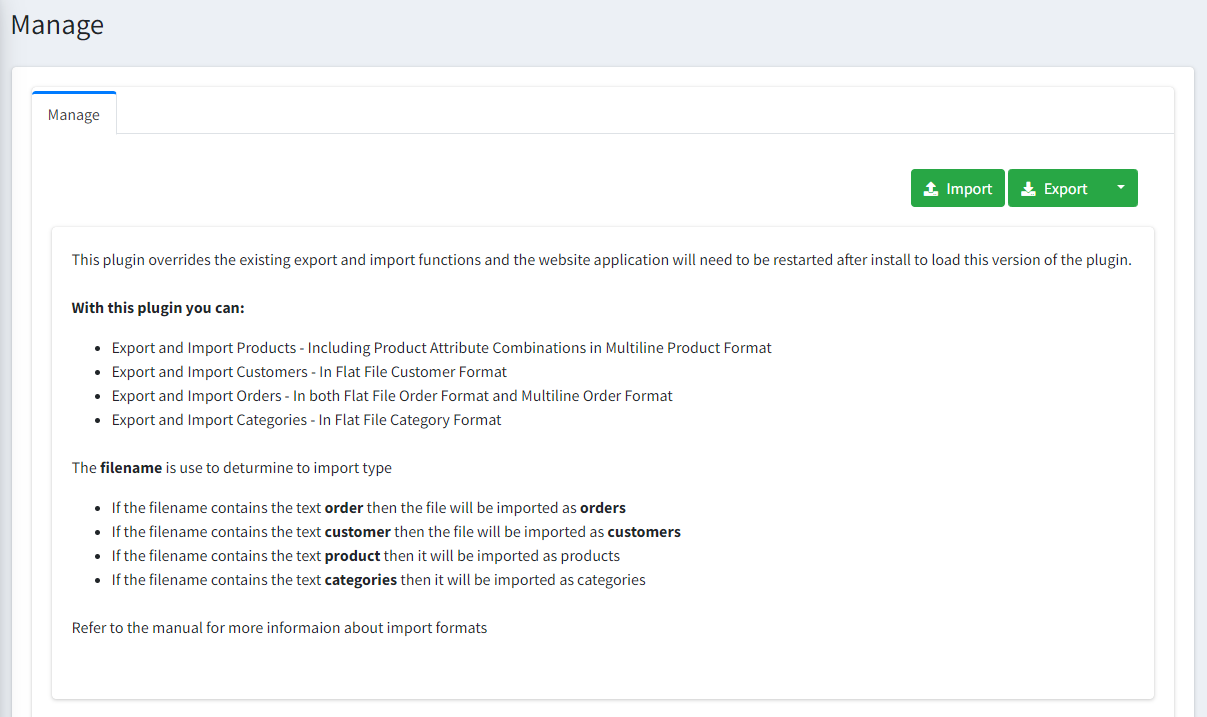The width and height of the screenshot is (1207, 717).
Task: Click the 'Refer to the manual' sentence
Action: click(280, 628)
